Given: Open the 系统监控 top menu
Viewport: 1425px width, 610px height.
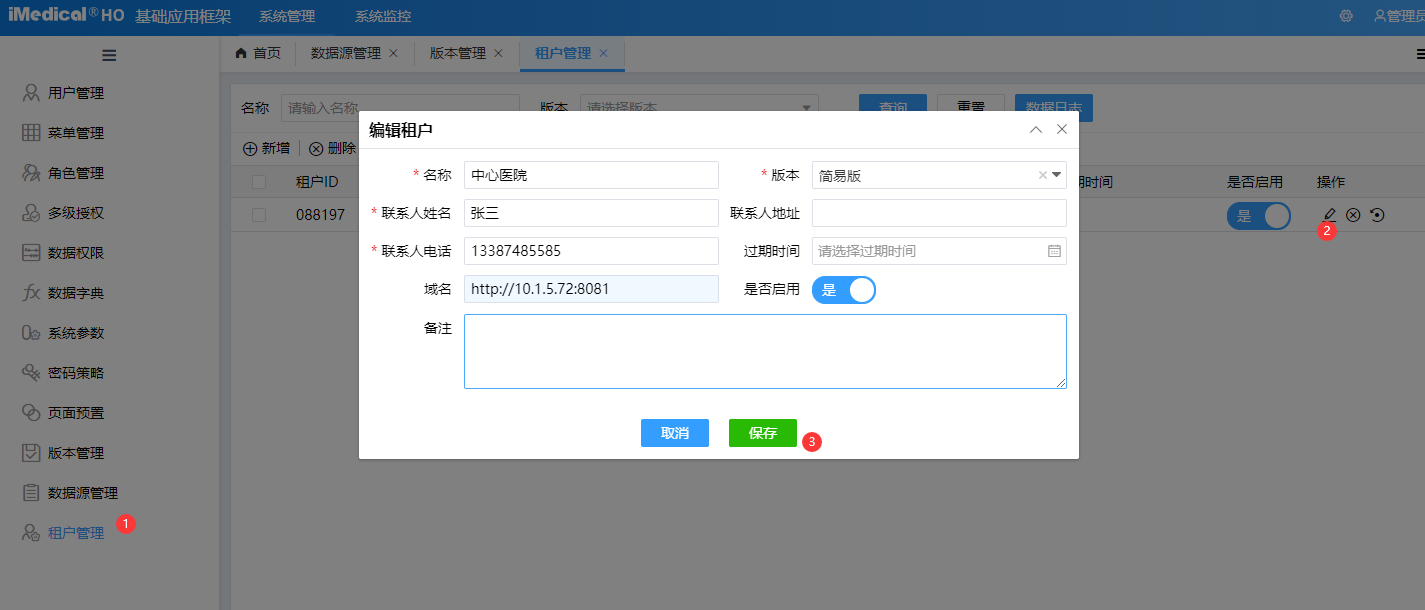Looking at the screenshot, I should tap(382, 17).
